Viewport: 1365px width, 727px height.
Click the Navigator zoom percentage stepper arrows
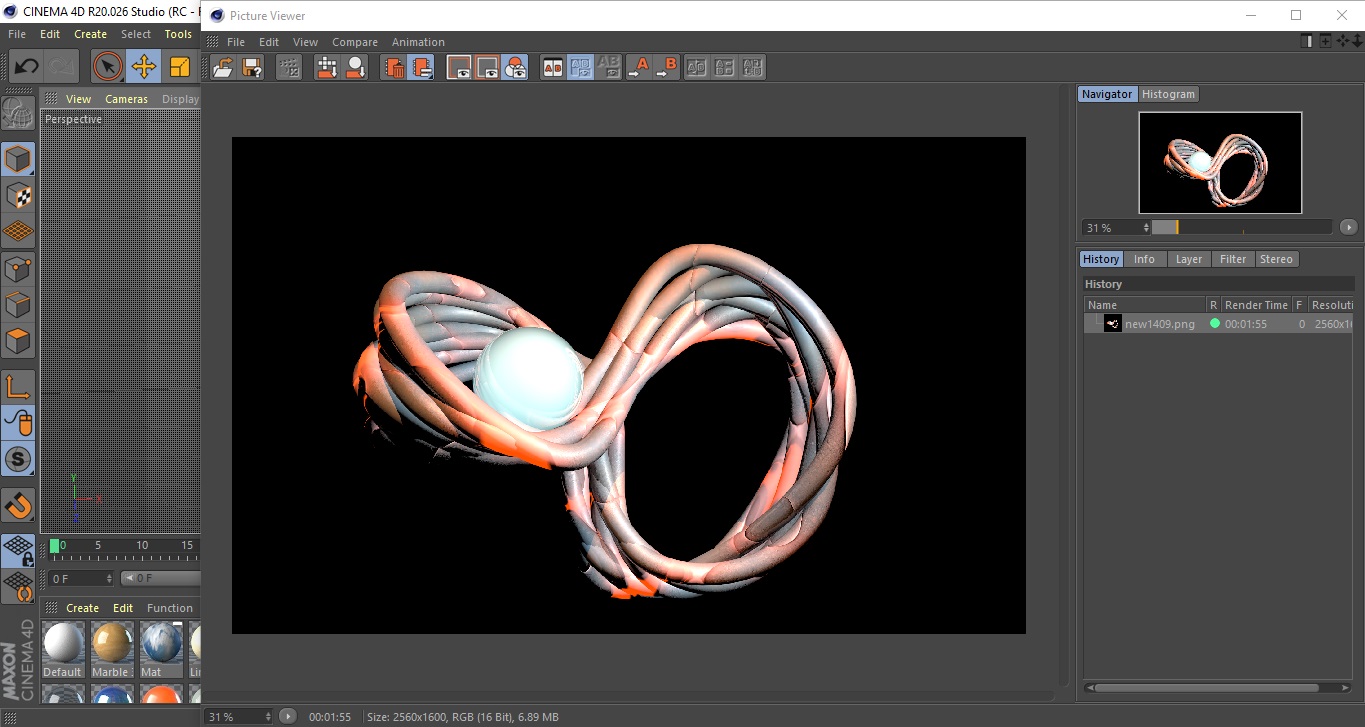1146,228
